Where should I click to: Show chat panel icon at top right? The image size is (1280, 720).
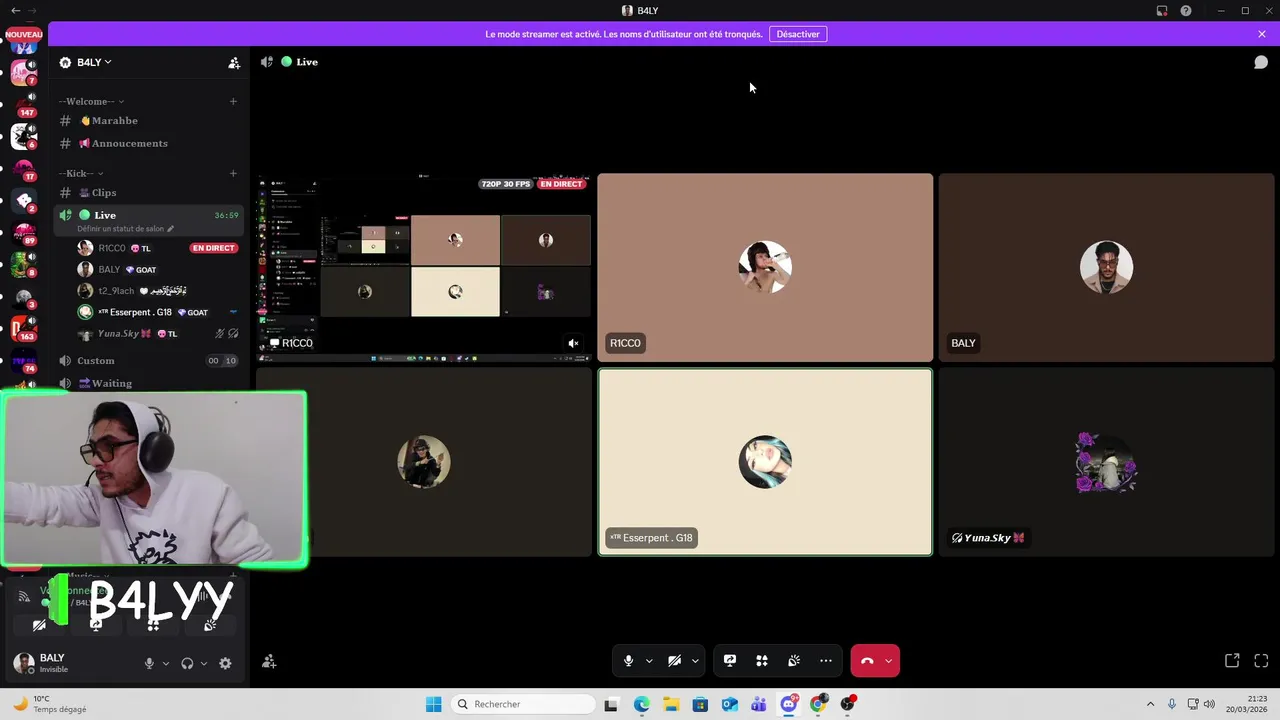coord(1261,62)
